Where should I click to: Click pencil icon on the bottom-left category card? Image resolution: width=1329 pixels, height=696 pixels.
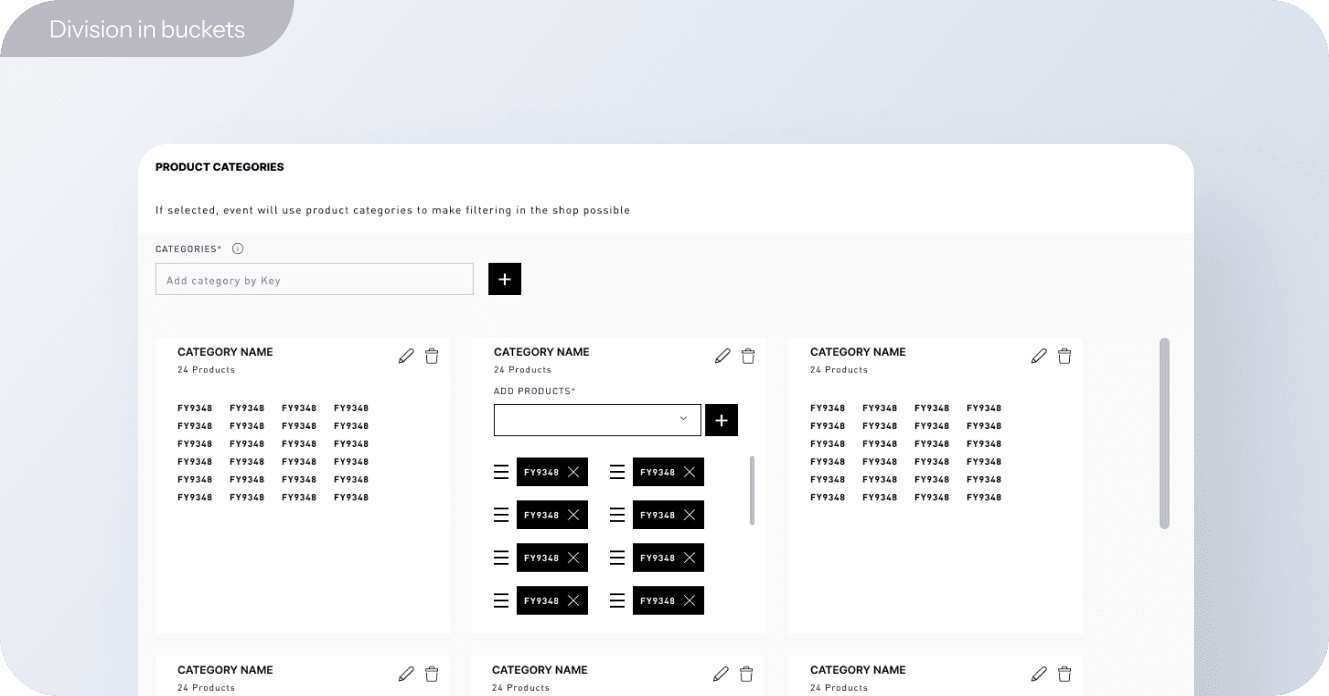click(406, 674)
